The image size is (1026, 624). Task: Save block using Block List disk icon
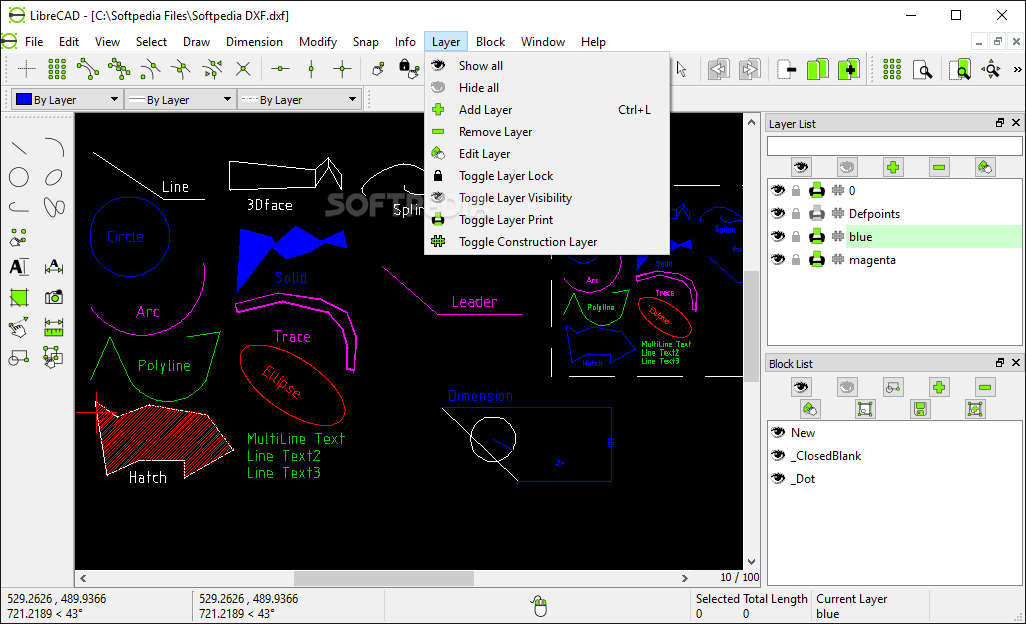pos(920,409)
